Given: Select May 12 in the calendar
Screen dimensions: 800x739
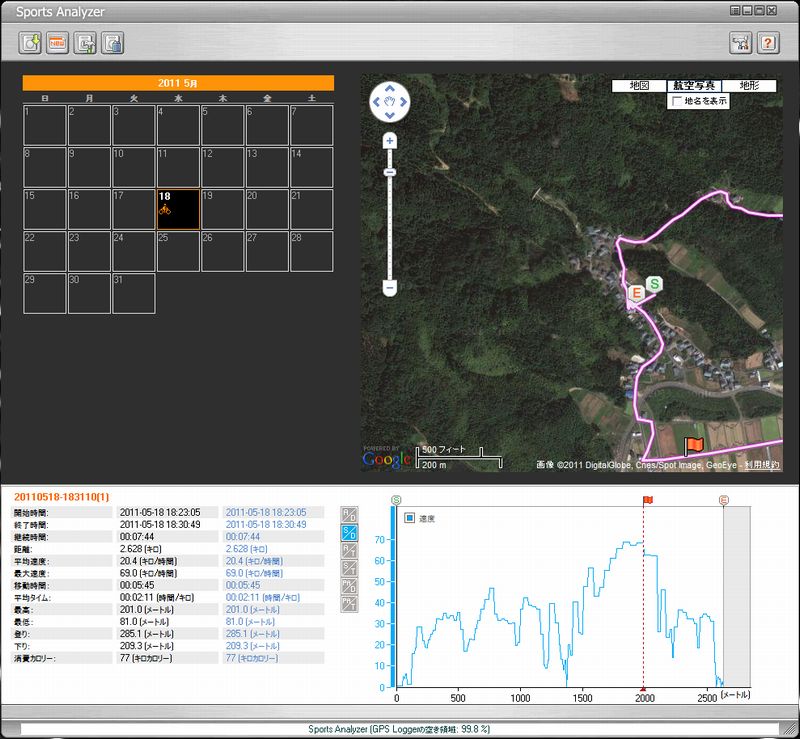Looking at the screenshot, I should point(222,167).
